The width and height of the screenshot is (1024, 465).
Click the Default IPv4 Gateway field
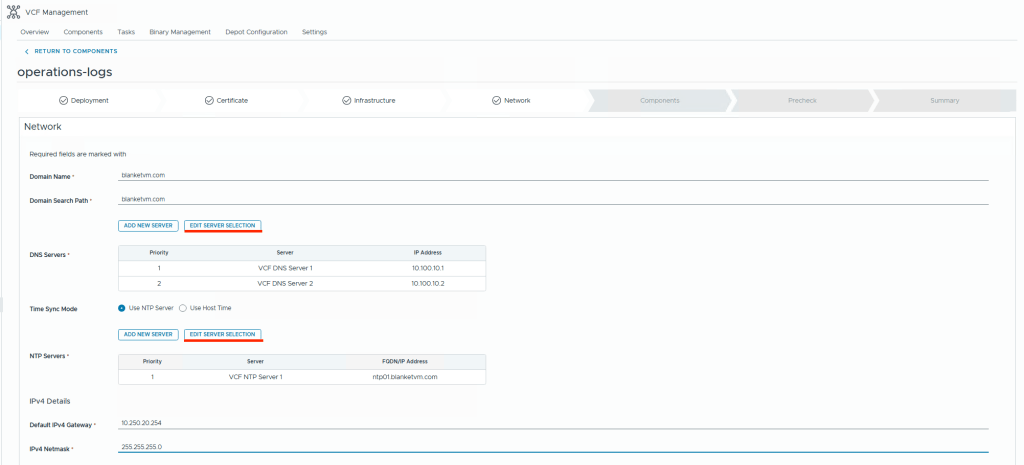552,423
